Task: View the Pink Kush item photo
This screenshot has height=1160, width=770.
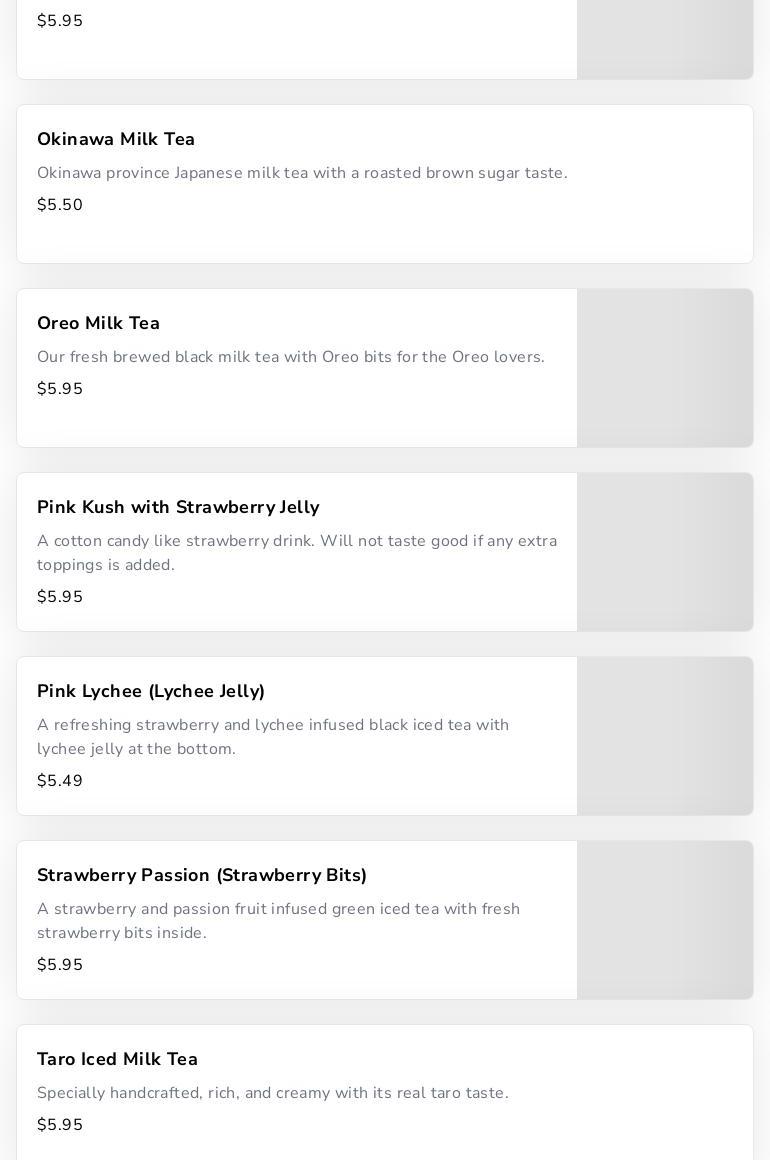Action: pos(665,552)
